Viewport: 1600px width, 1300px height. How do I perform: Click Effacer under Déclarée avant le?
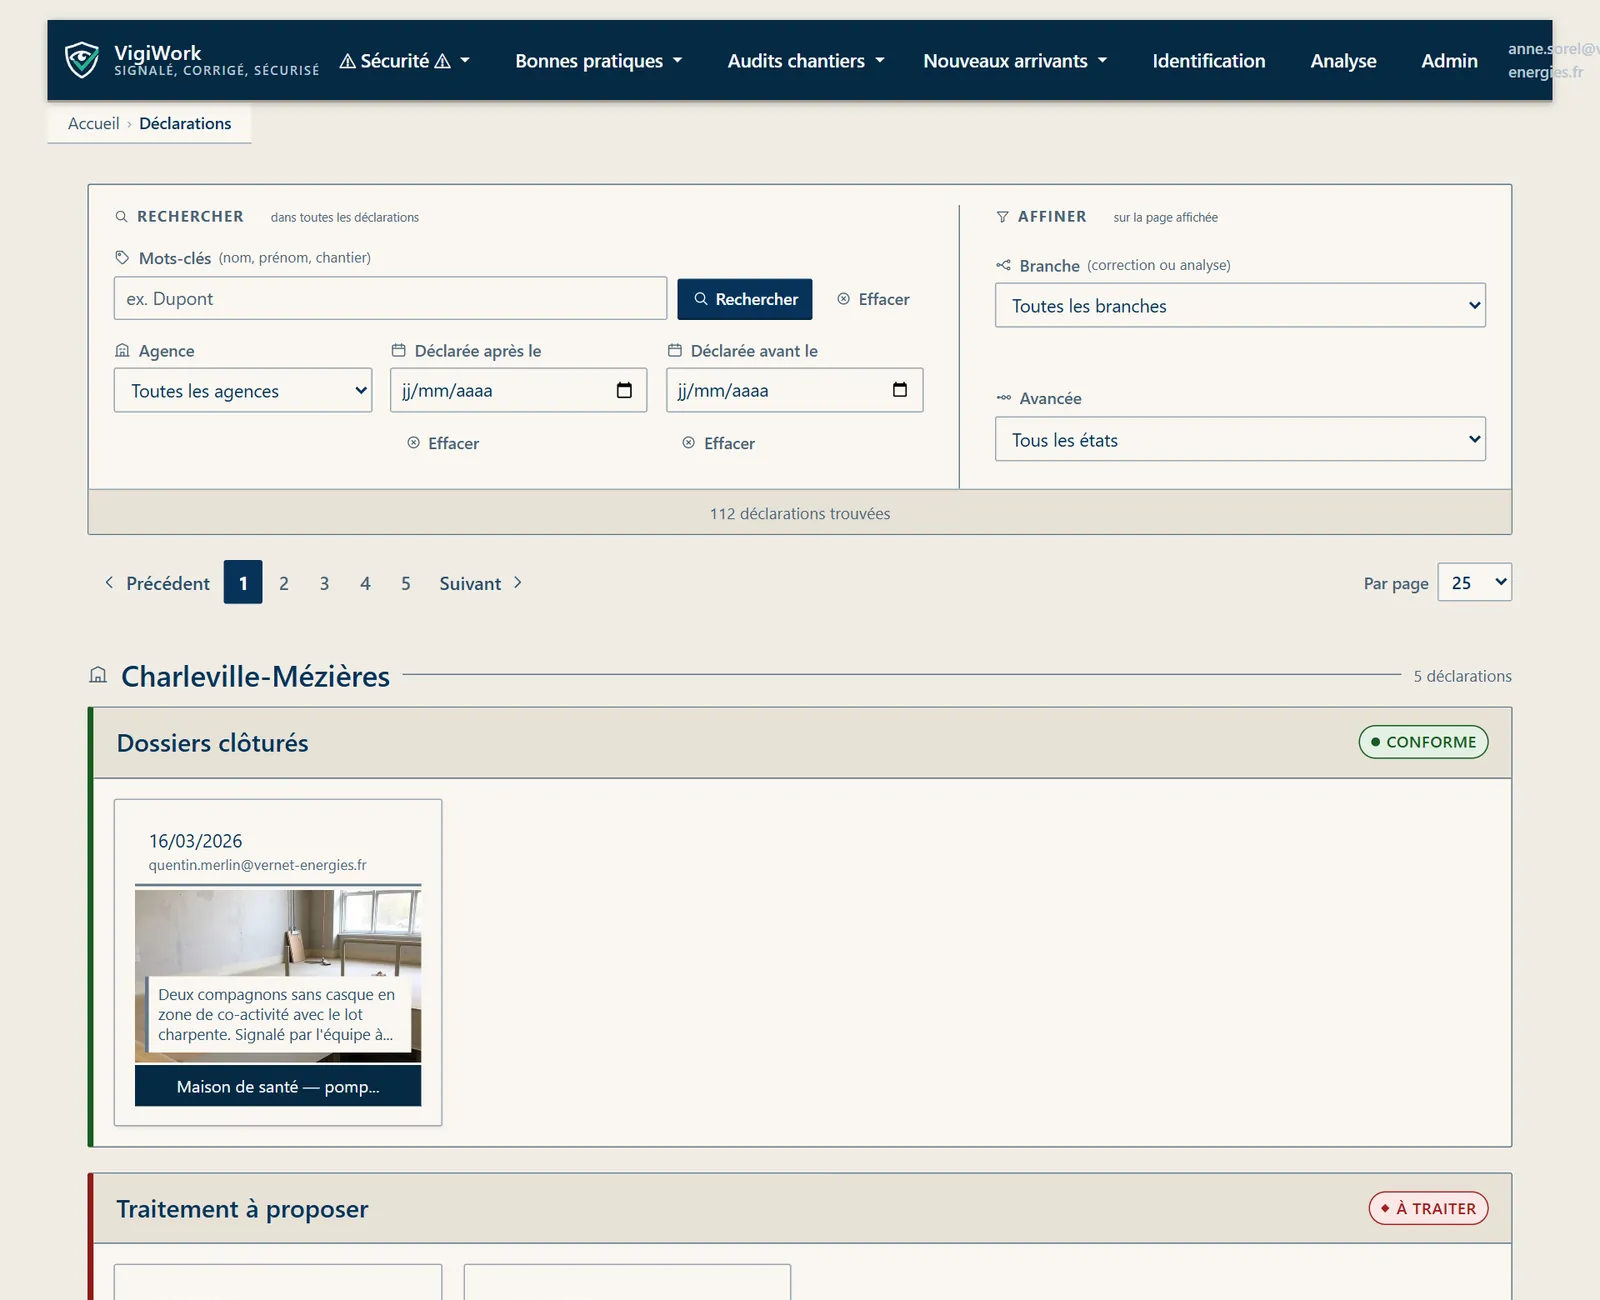(x=719, y=443)
